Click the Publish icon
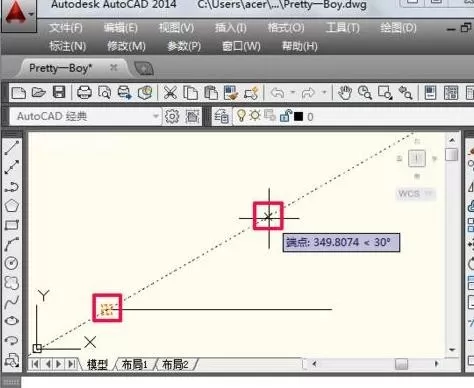This screenshot has width=474, height=388. pyautogui.click(x=125, y=93)
